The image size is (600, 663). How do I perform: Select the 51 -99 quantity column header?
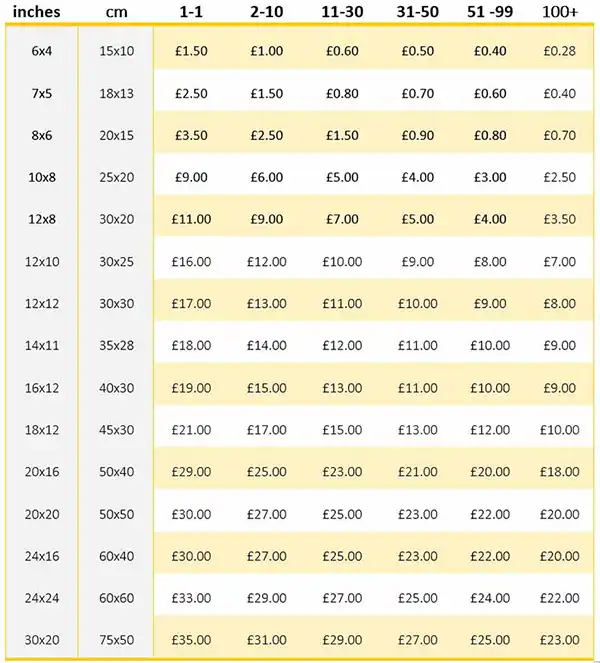coord(490,11)
